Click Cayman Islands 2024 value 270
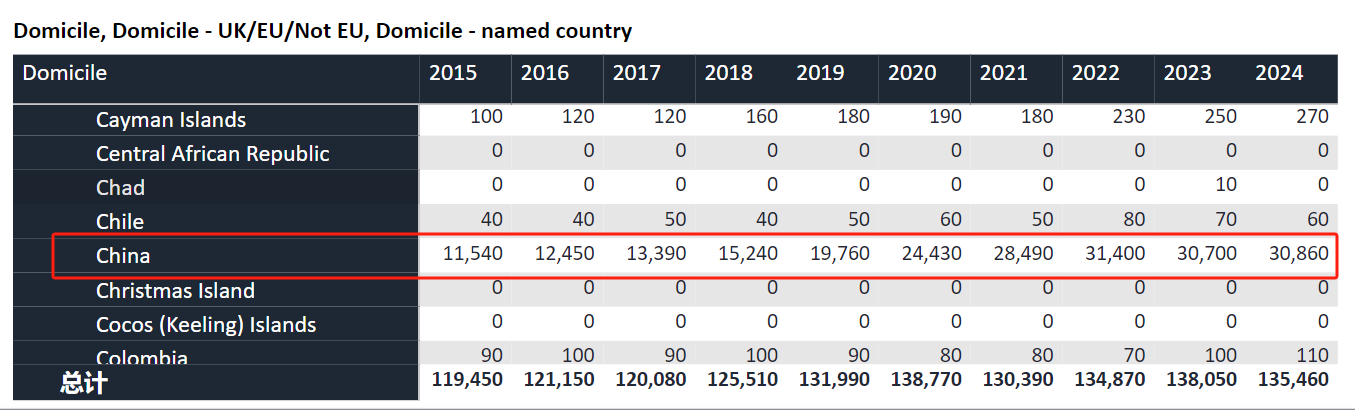The height and width of the screenshot is (410, 1355). [1312, 117]
